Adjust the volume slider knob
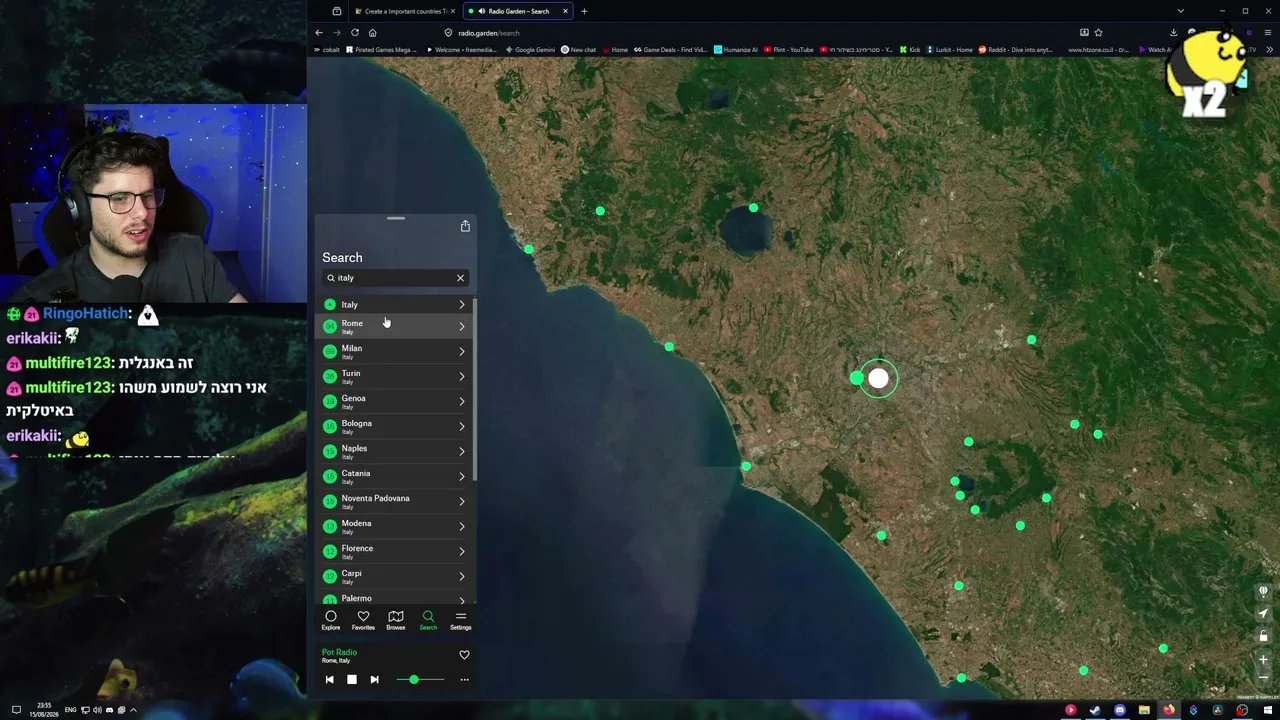This screenshot has height=720, width=1280. (x=414, y=680)
